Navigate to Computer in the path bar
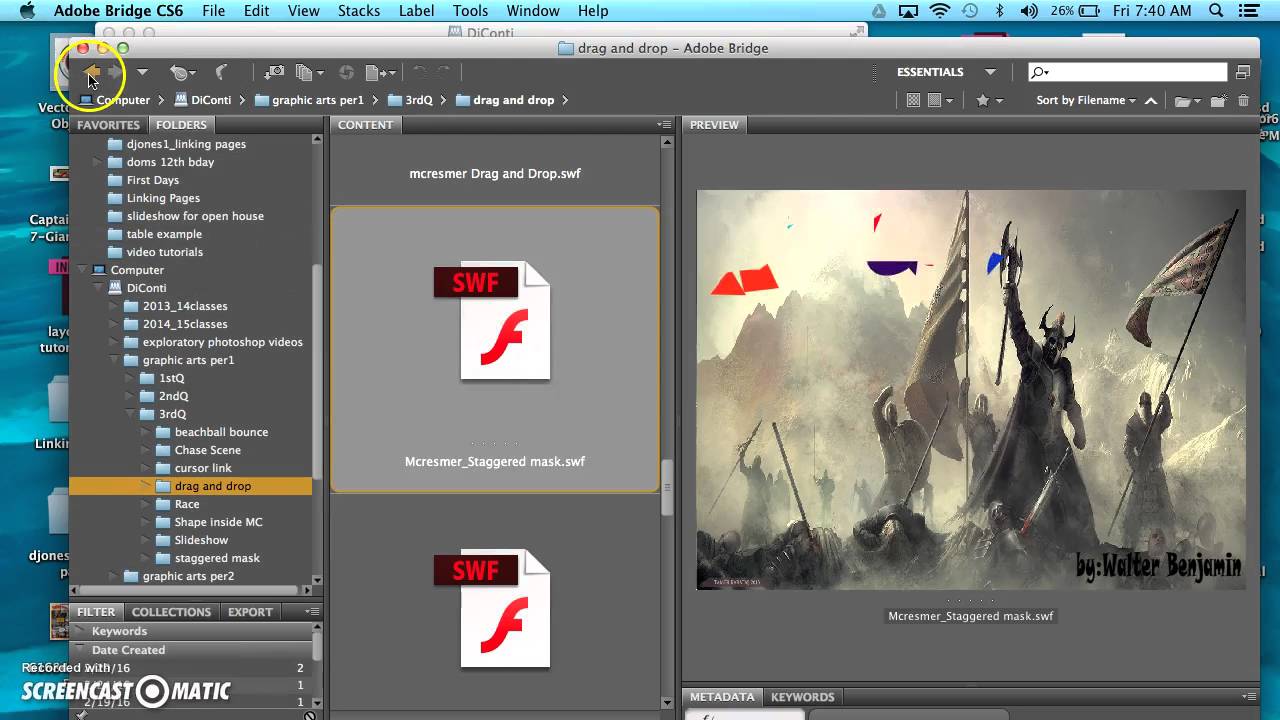The width and height of the screenshot is (1280, 720). [x=115, y=100]
